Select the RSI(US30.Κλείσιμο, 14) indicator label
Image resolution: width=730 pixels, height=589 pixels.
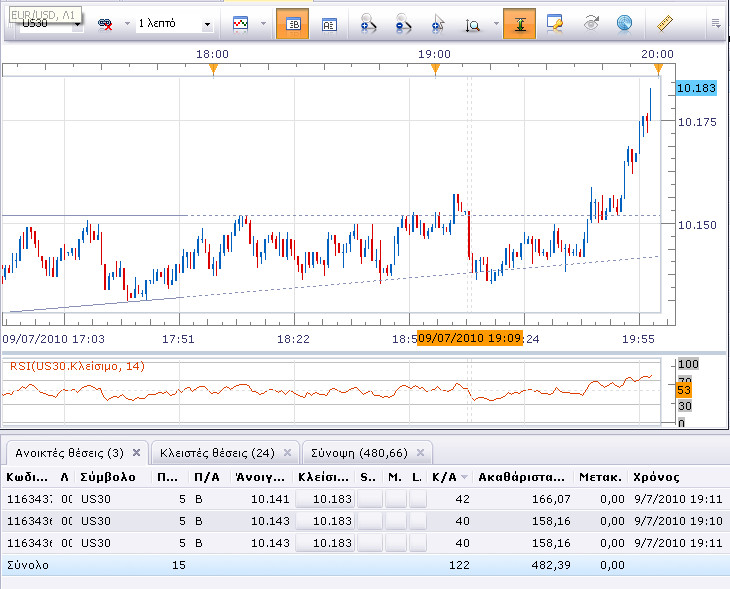coord(77,366)
